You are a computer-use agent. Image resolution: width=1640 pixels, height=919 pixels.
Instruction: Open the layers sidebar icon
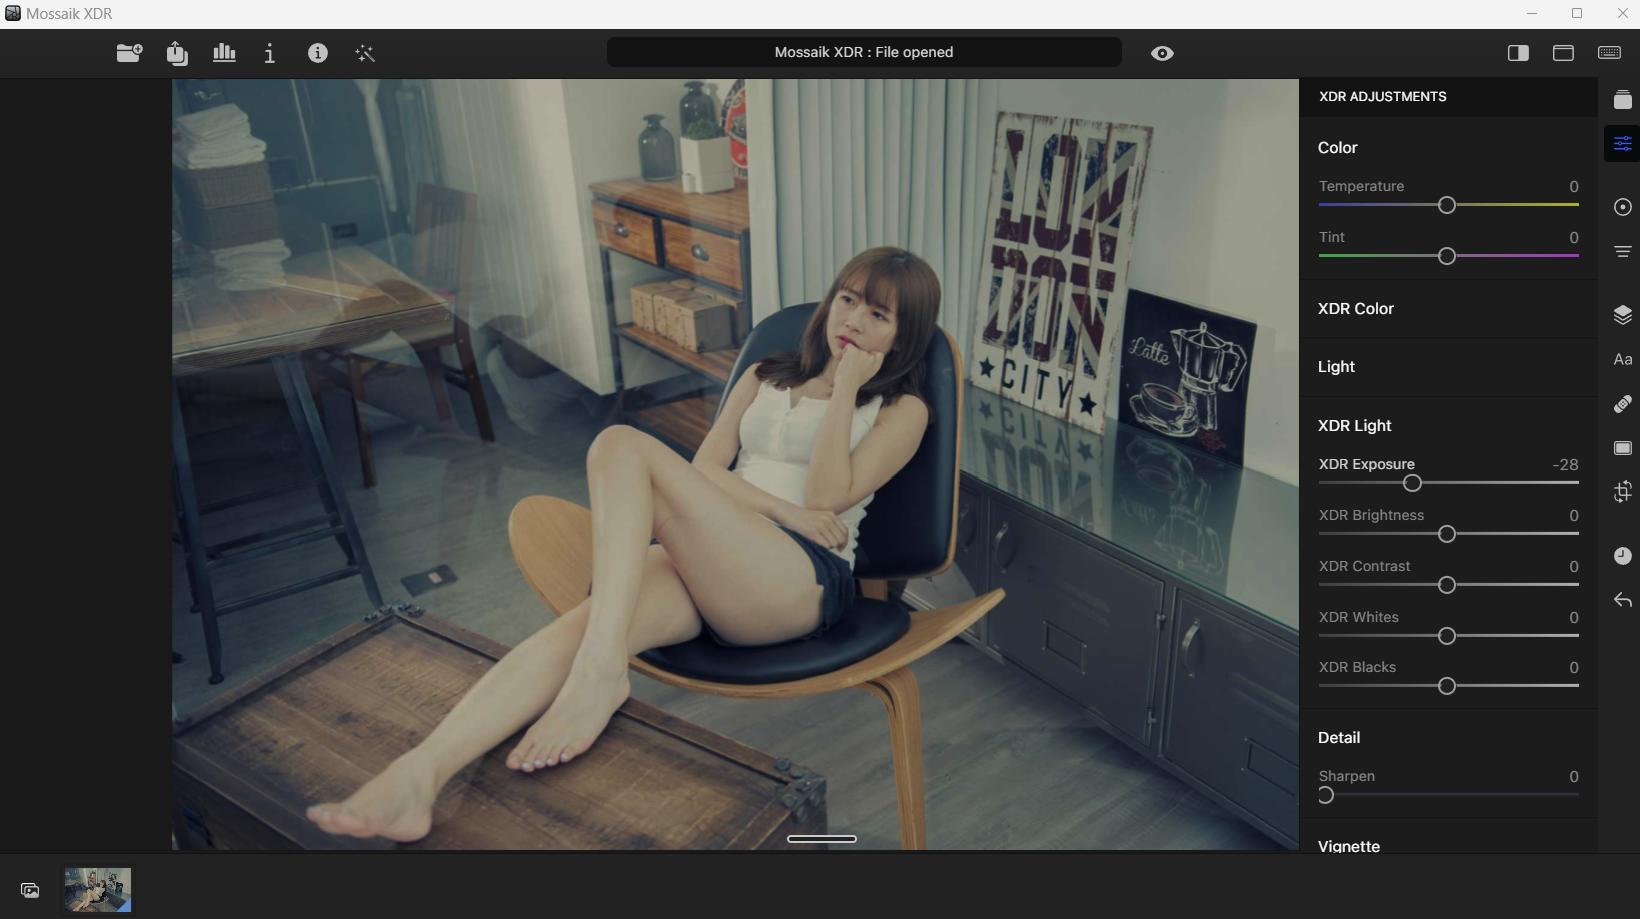tap(1623, 315)
